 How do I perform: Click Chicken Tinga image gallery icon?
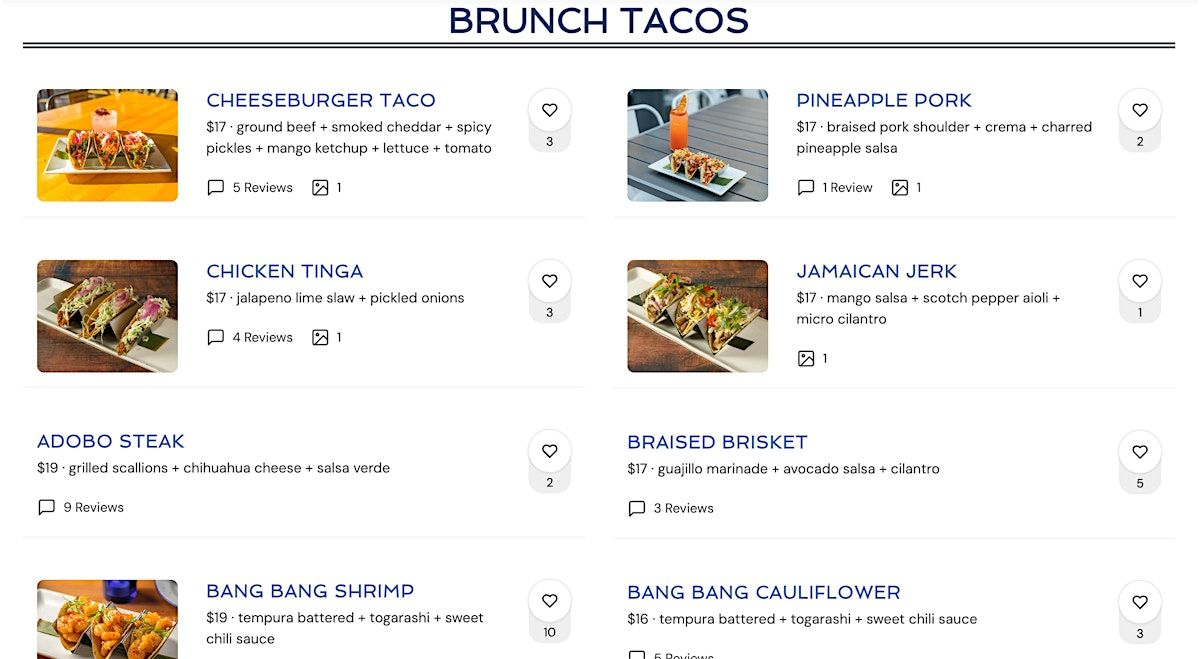click(x=320, y=338)
